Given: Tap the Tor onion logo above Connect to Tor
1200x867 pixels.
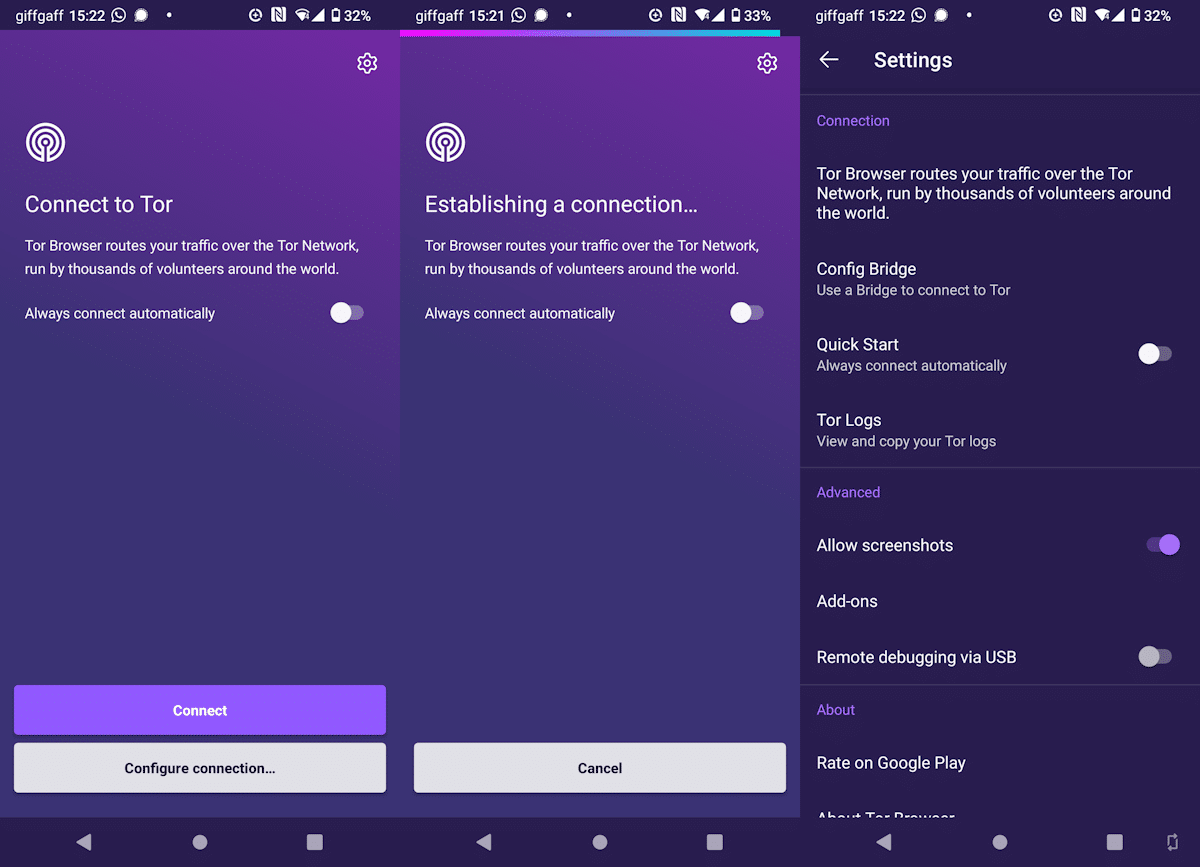Looking at the screenshot, I should pos(45,143).
